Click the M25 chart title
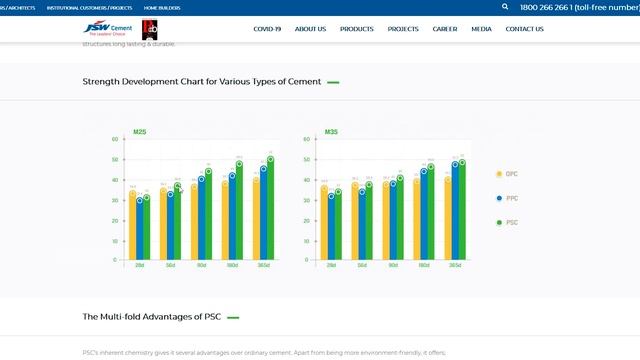 tap(140, 132)
